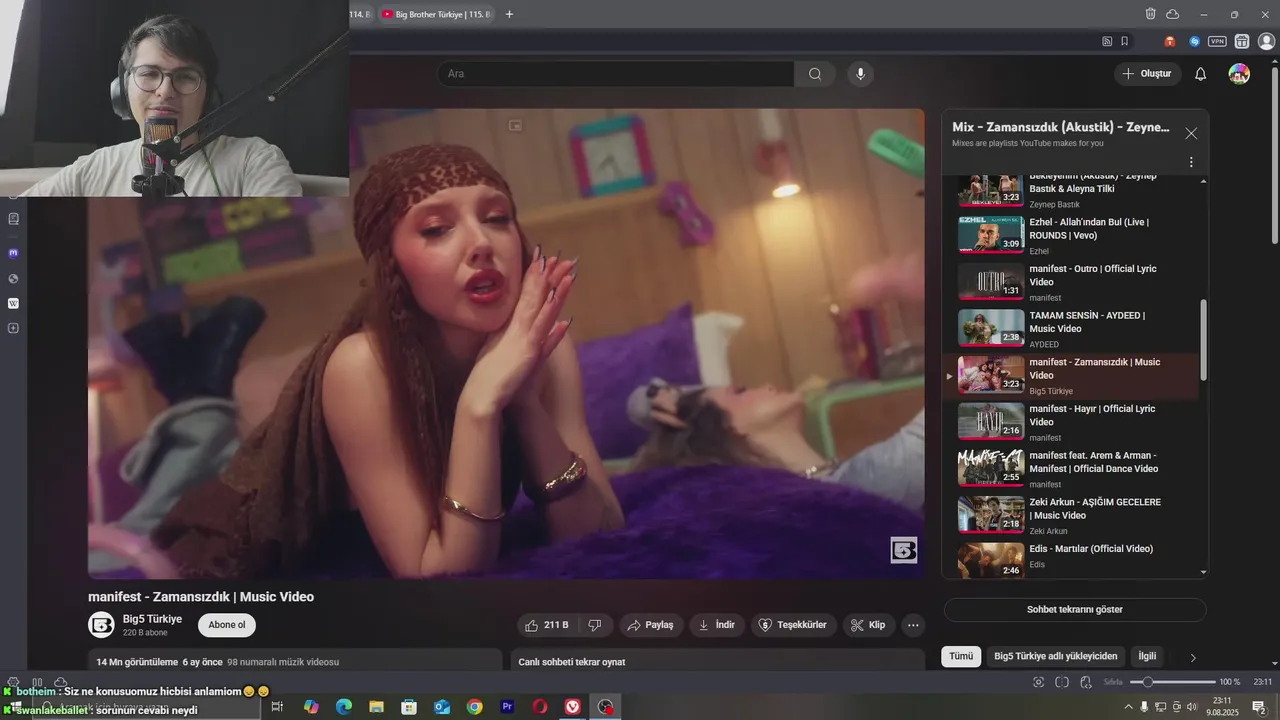Open Wikipedia web panel in sidebar

(13, 303)
